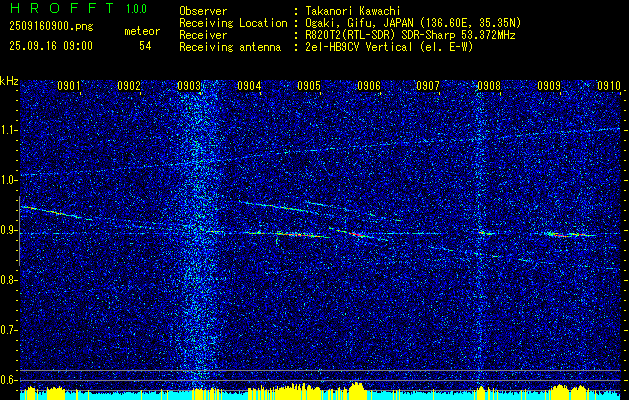
Task: Click the 1.0 kHz axis label
Action: (x=8, y=180)
